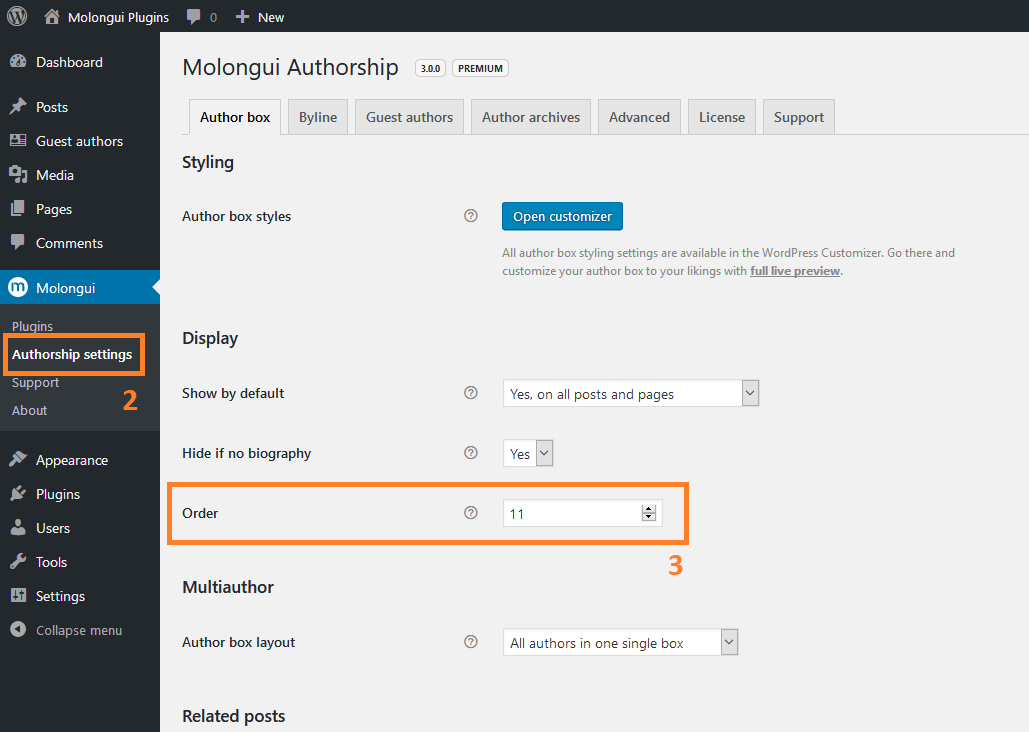1029x732 pixels.
Task: Click the Molongui Authorship page title
Action: (x=290, y=68)
